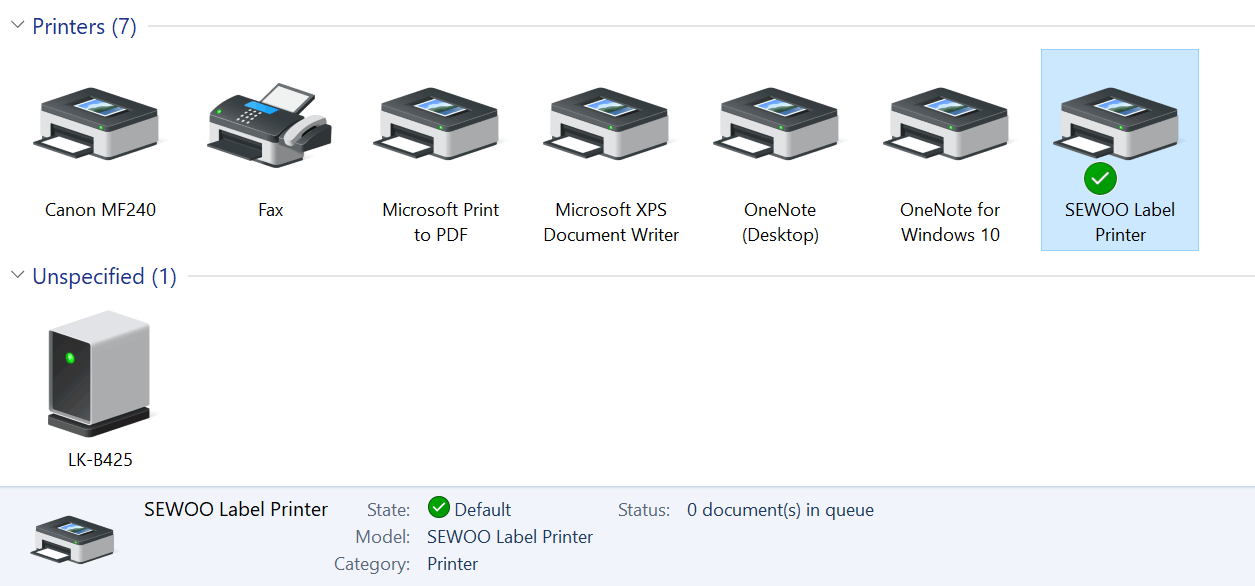The width and height of the screenshot is (1255, 586).
Task: Click the Microsoft Print to PDF label
Action: point(441,222)
